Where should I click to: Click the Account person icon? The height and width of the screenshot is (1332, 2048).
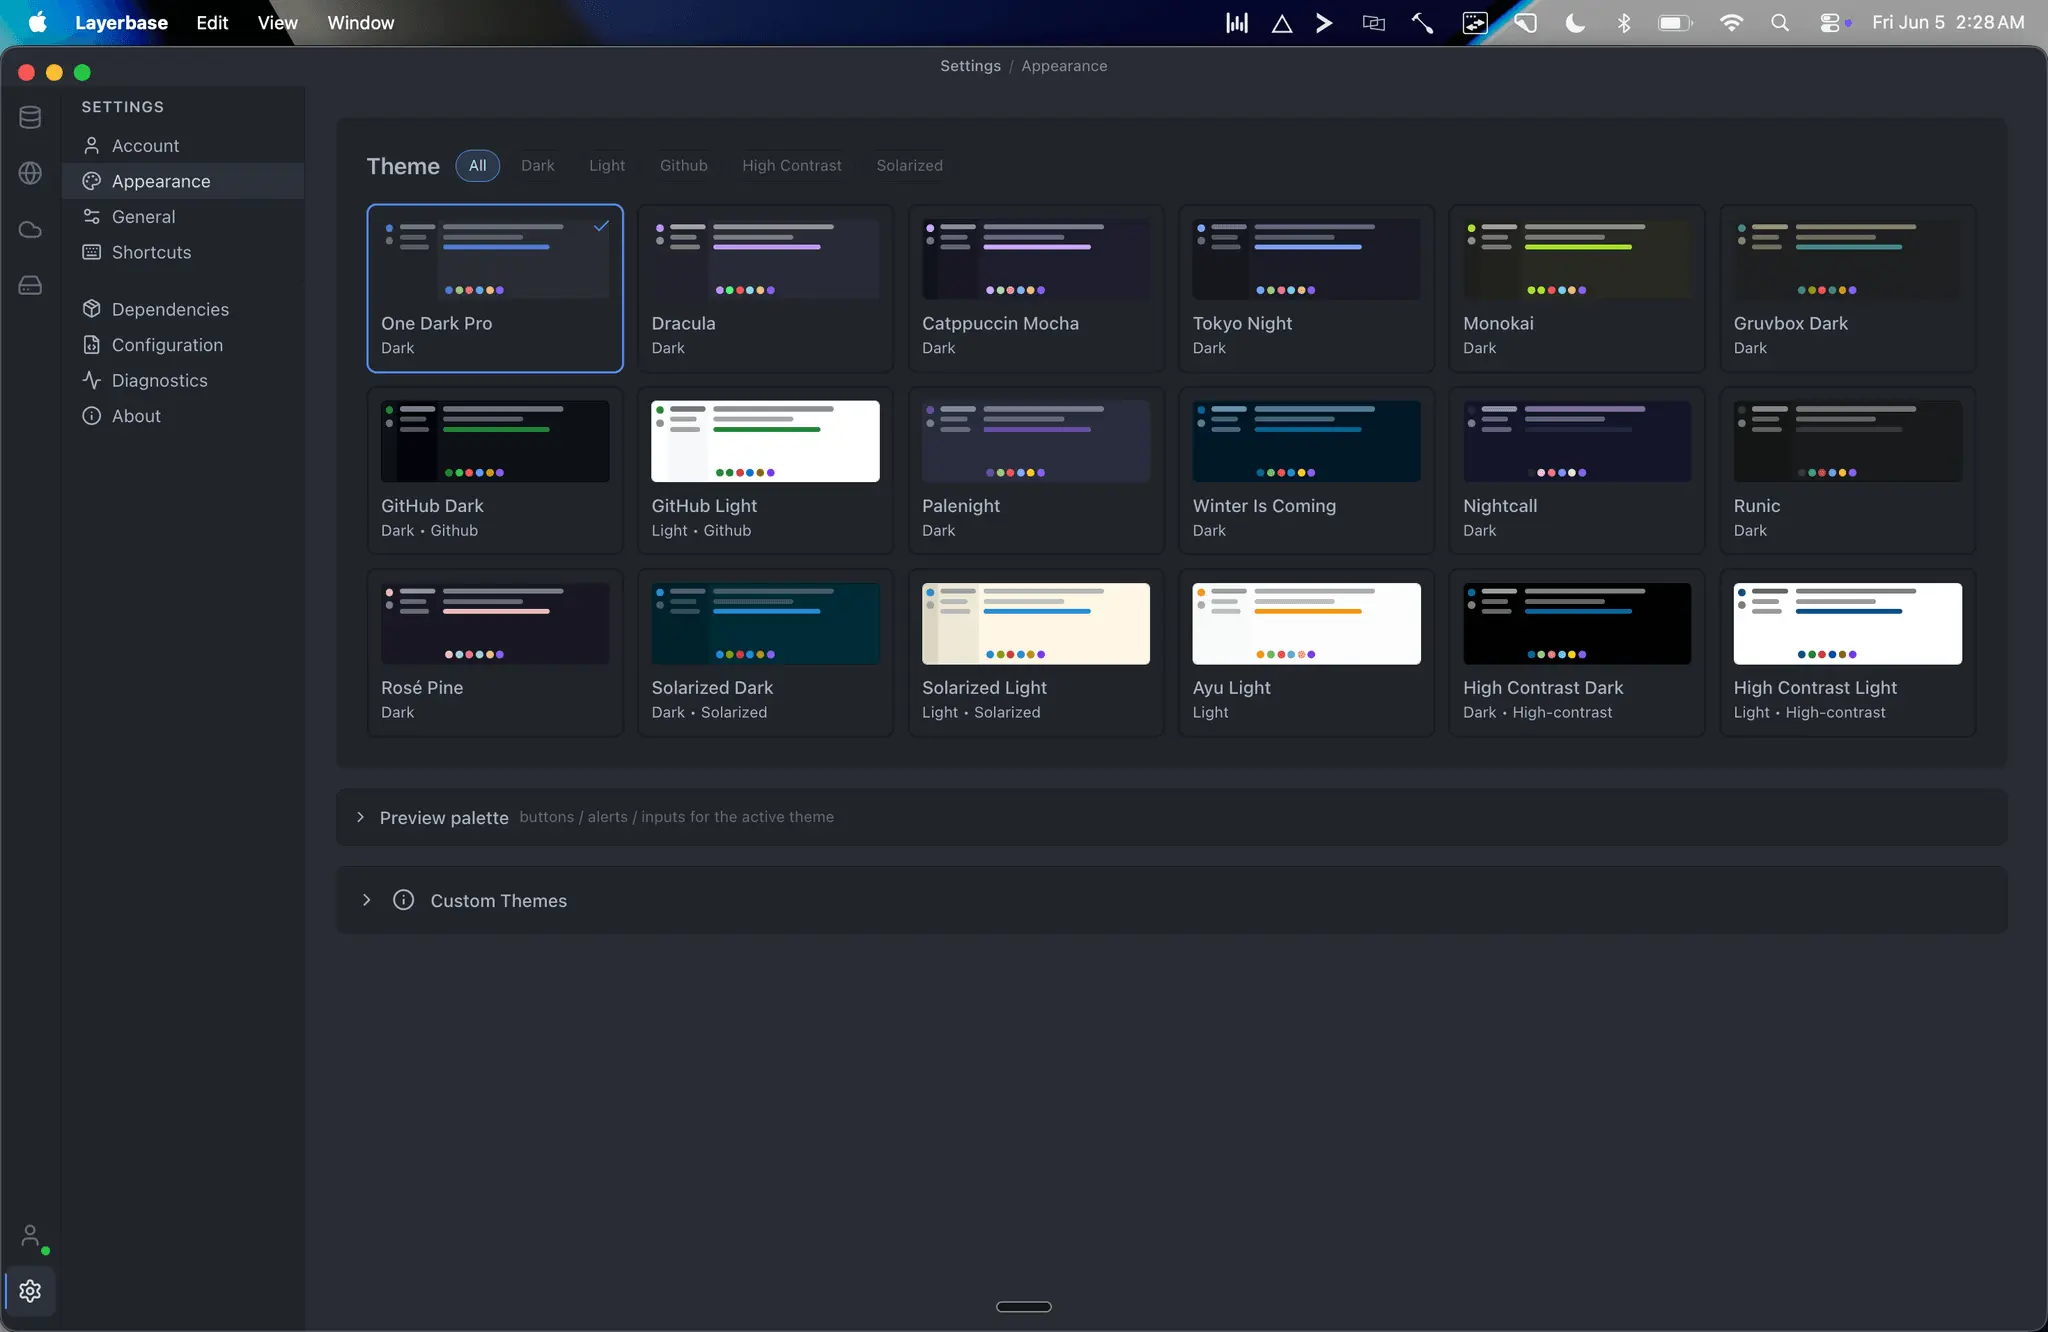coord(91,146)
